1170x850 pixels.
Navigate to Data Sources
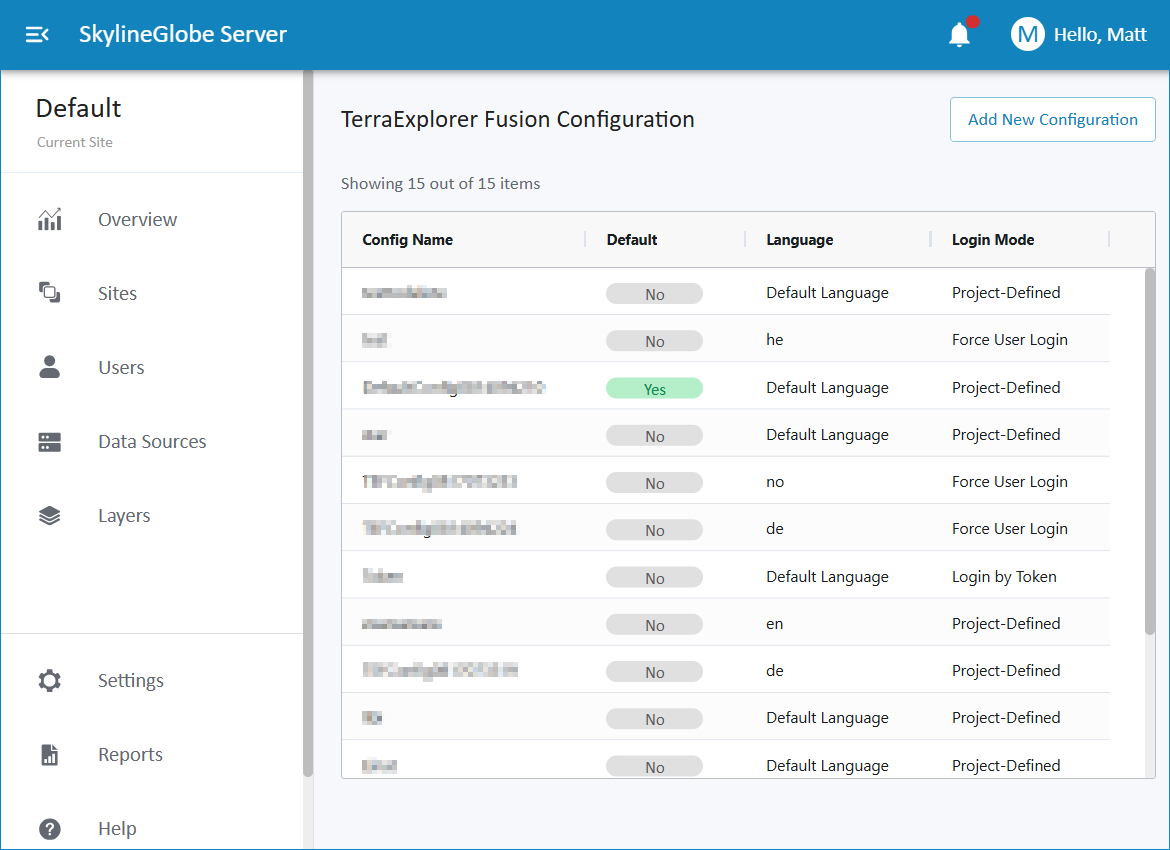152,441
